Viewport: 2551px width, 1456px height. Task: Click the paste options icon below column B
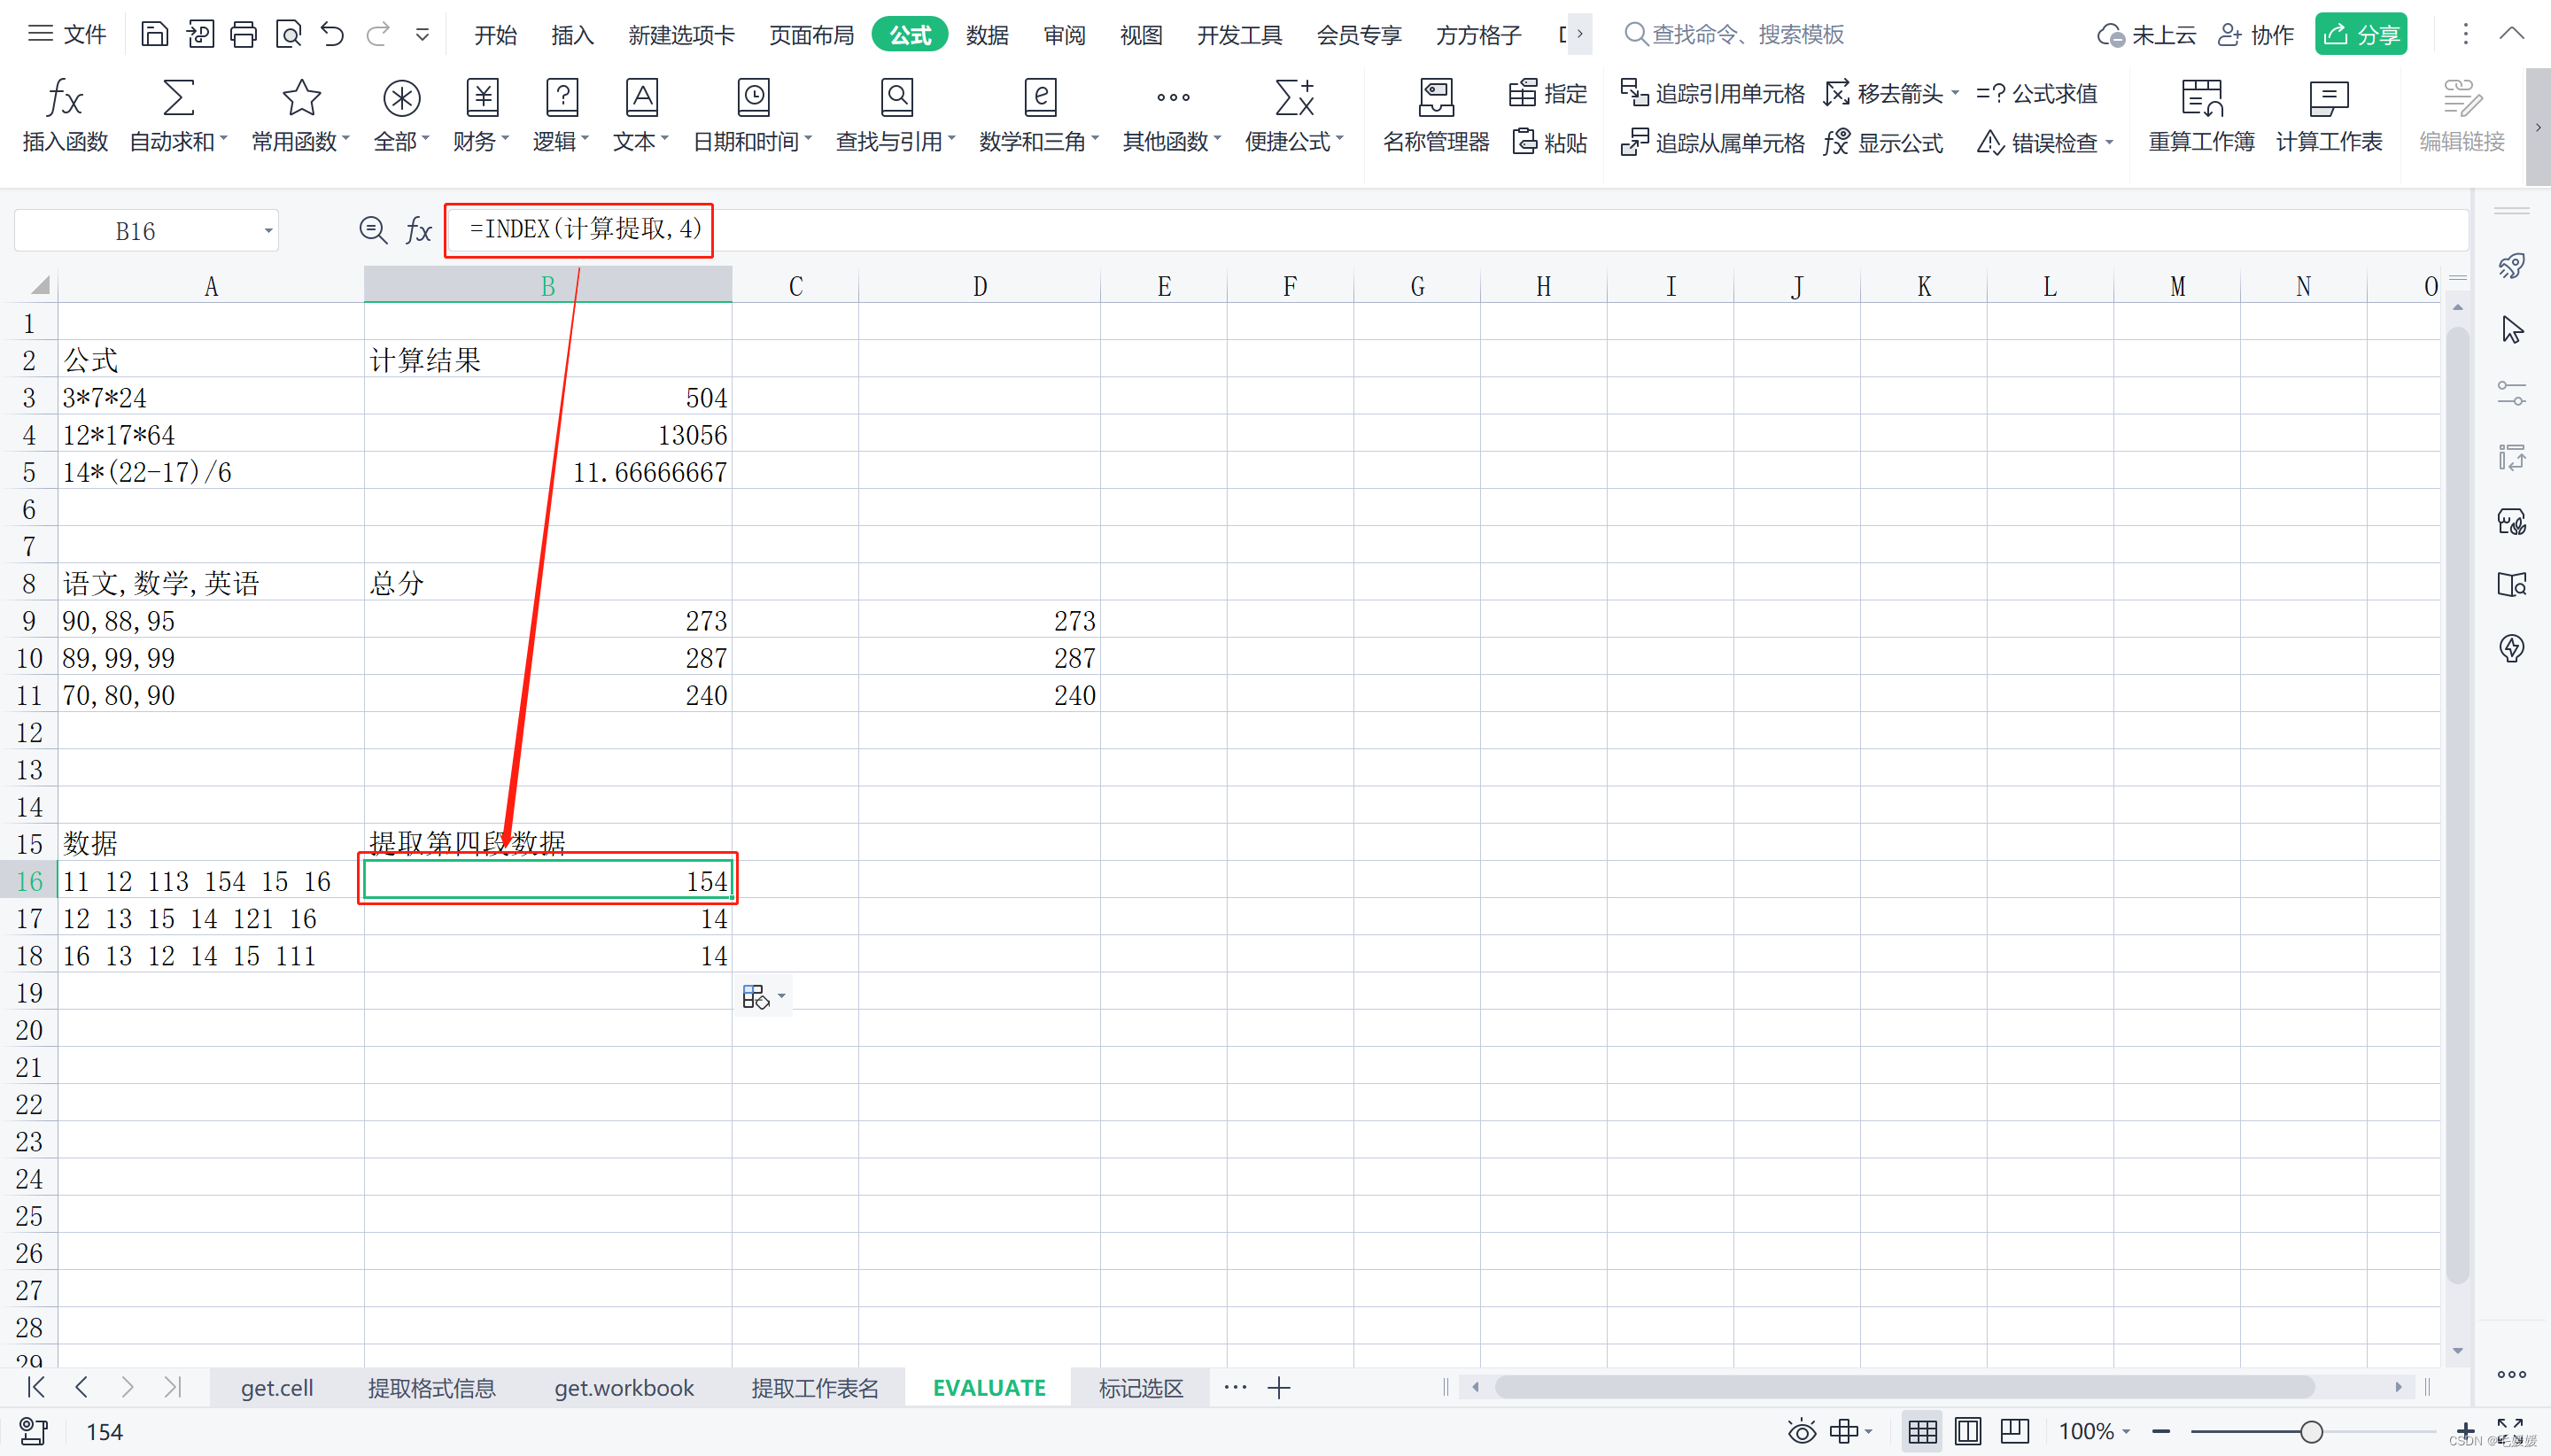(x=756, y=996)
